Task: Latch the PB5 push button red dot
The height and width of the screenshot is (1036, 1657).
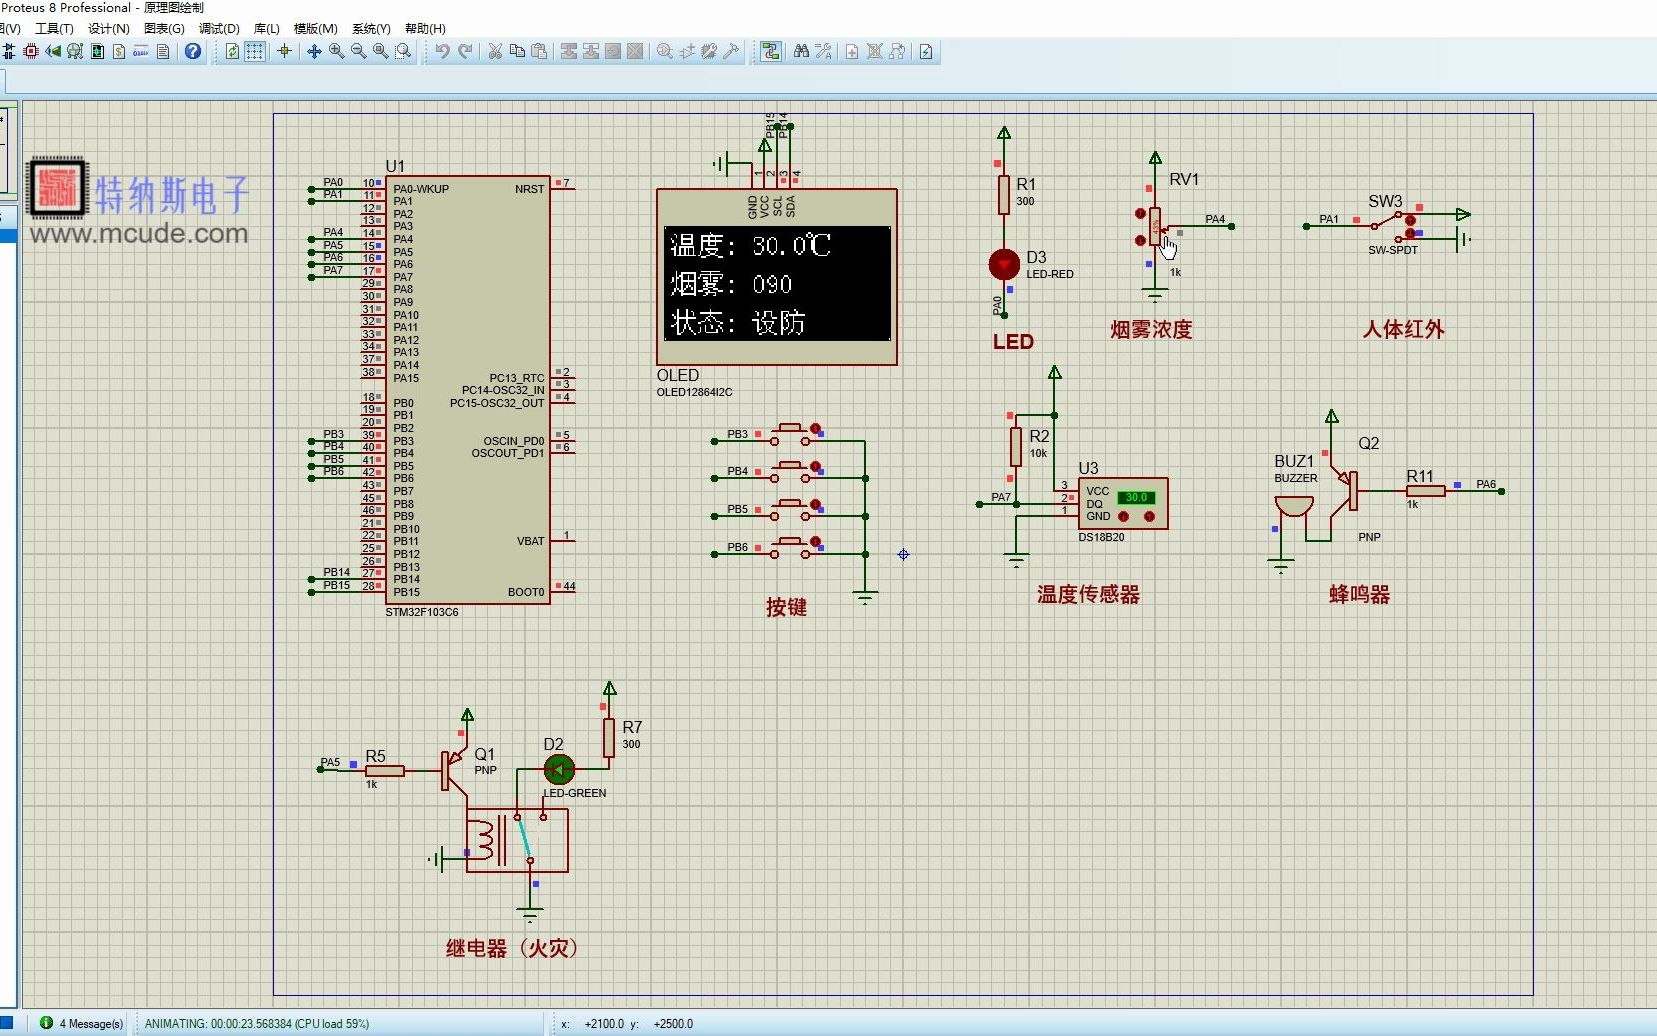Action: 816,505
